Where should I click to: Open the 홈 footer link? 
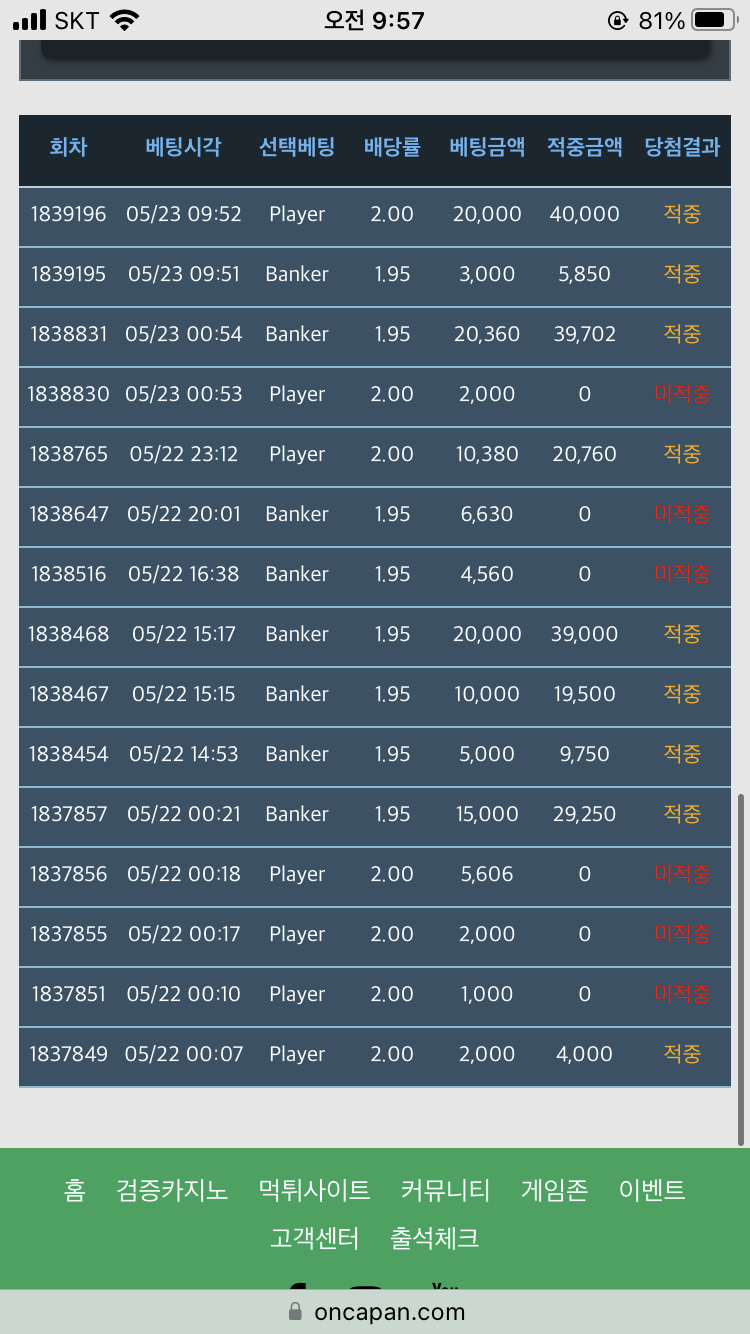[x=75, y=1190]
